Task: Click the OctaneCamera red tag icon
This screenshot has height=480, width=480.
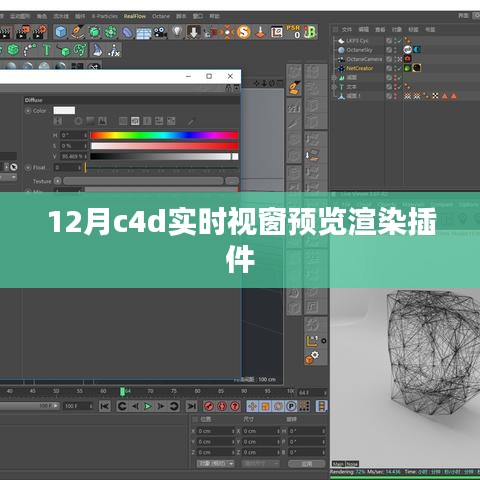Action: coord(408,59)
